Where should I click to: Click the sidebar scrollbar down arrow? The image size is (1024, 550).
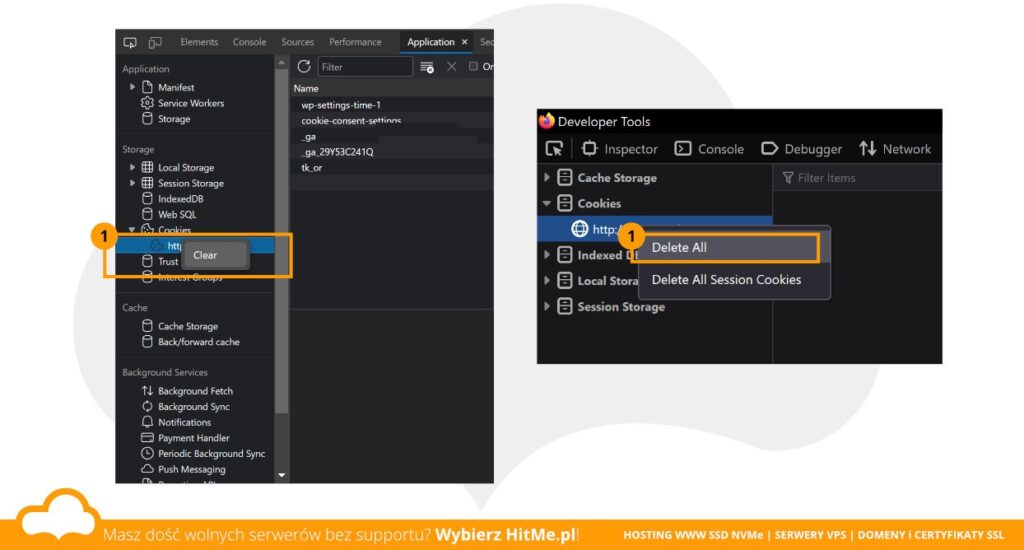pyautogui.click(x=282, y=476)
